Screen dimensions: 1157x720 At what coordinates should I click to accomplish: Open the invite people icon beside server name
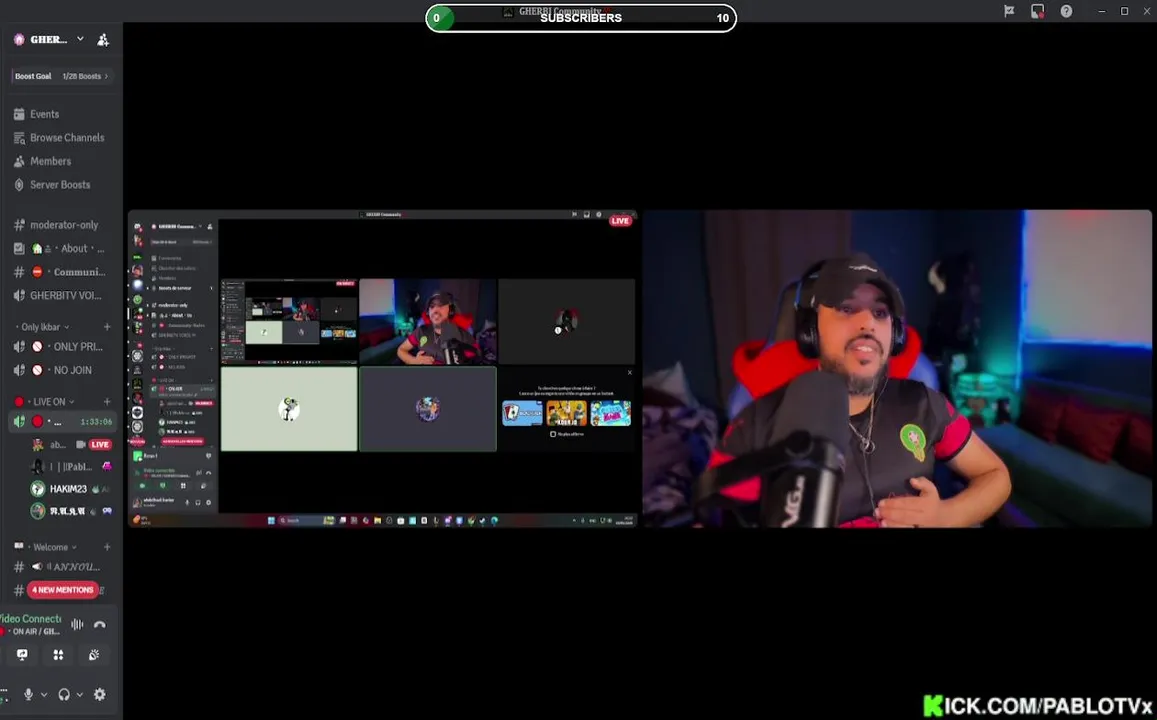tap(103, 40)
